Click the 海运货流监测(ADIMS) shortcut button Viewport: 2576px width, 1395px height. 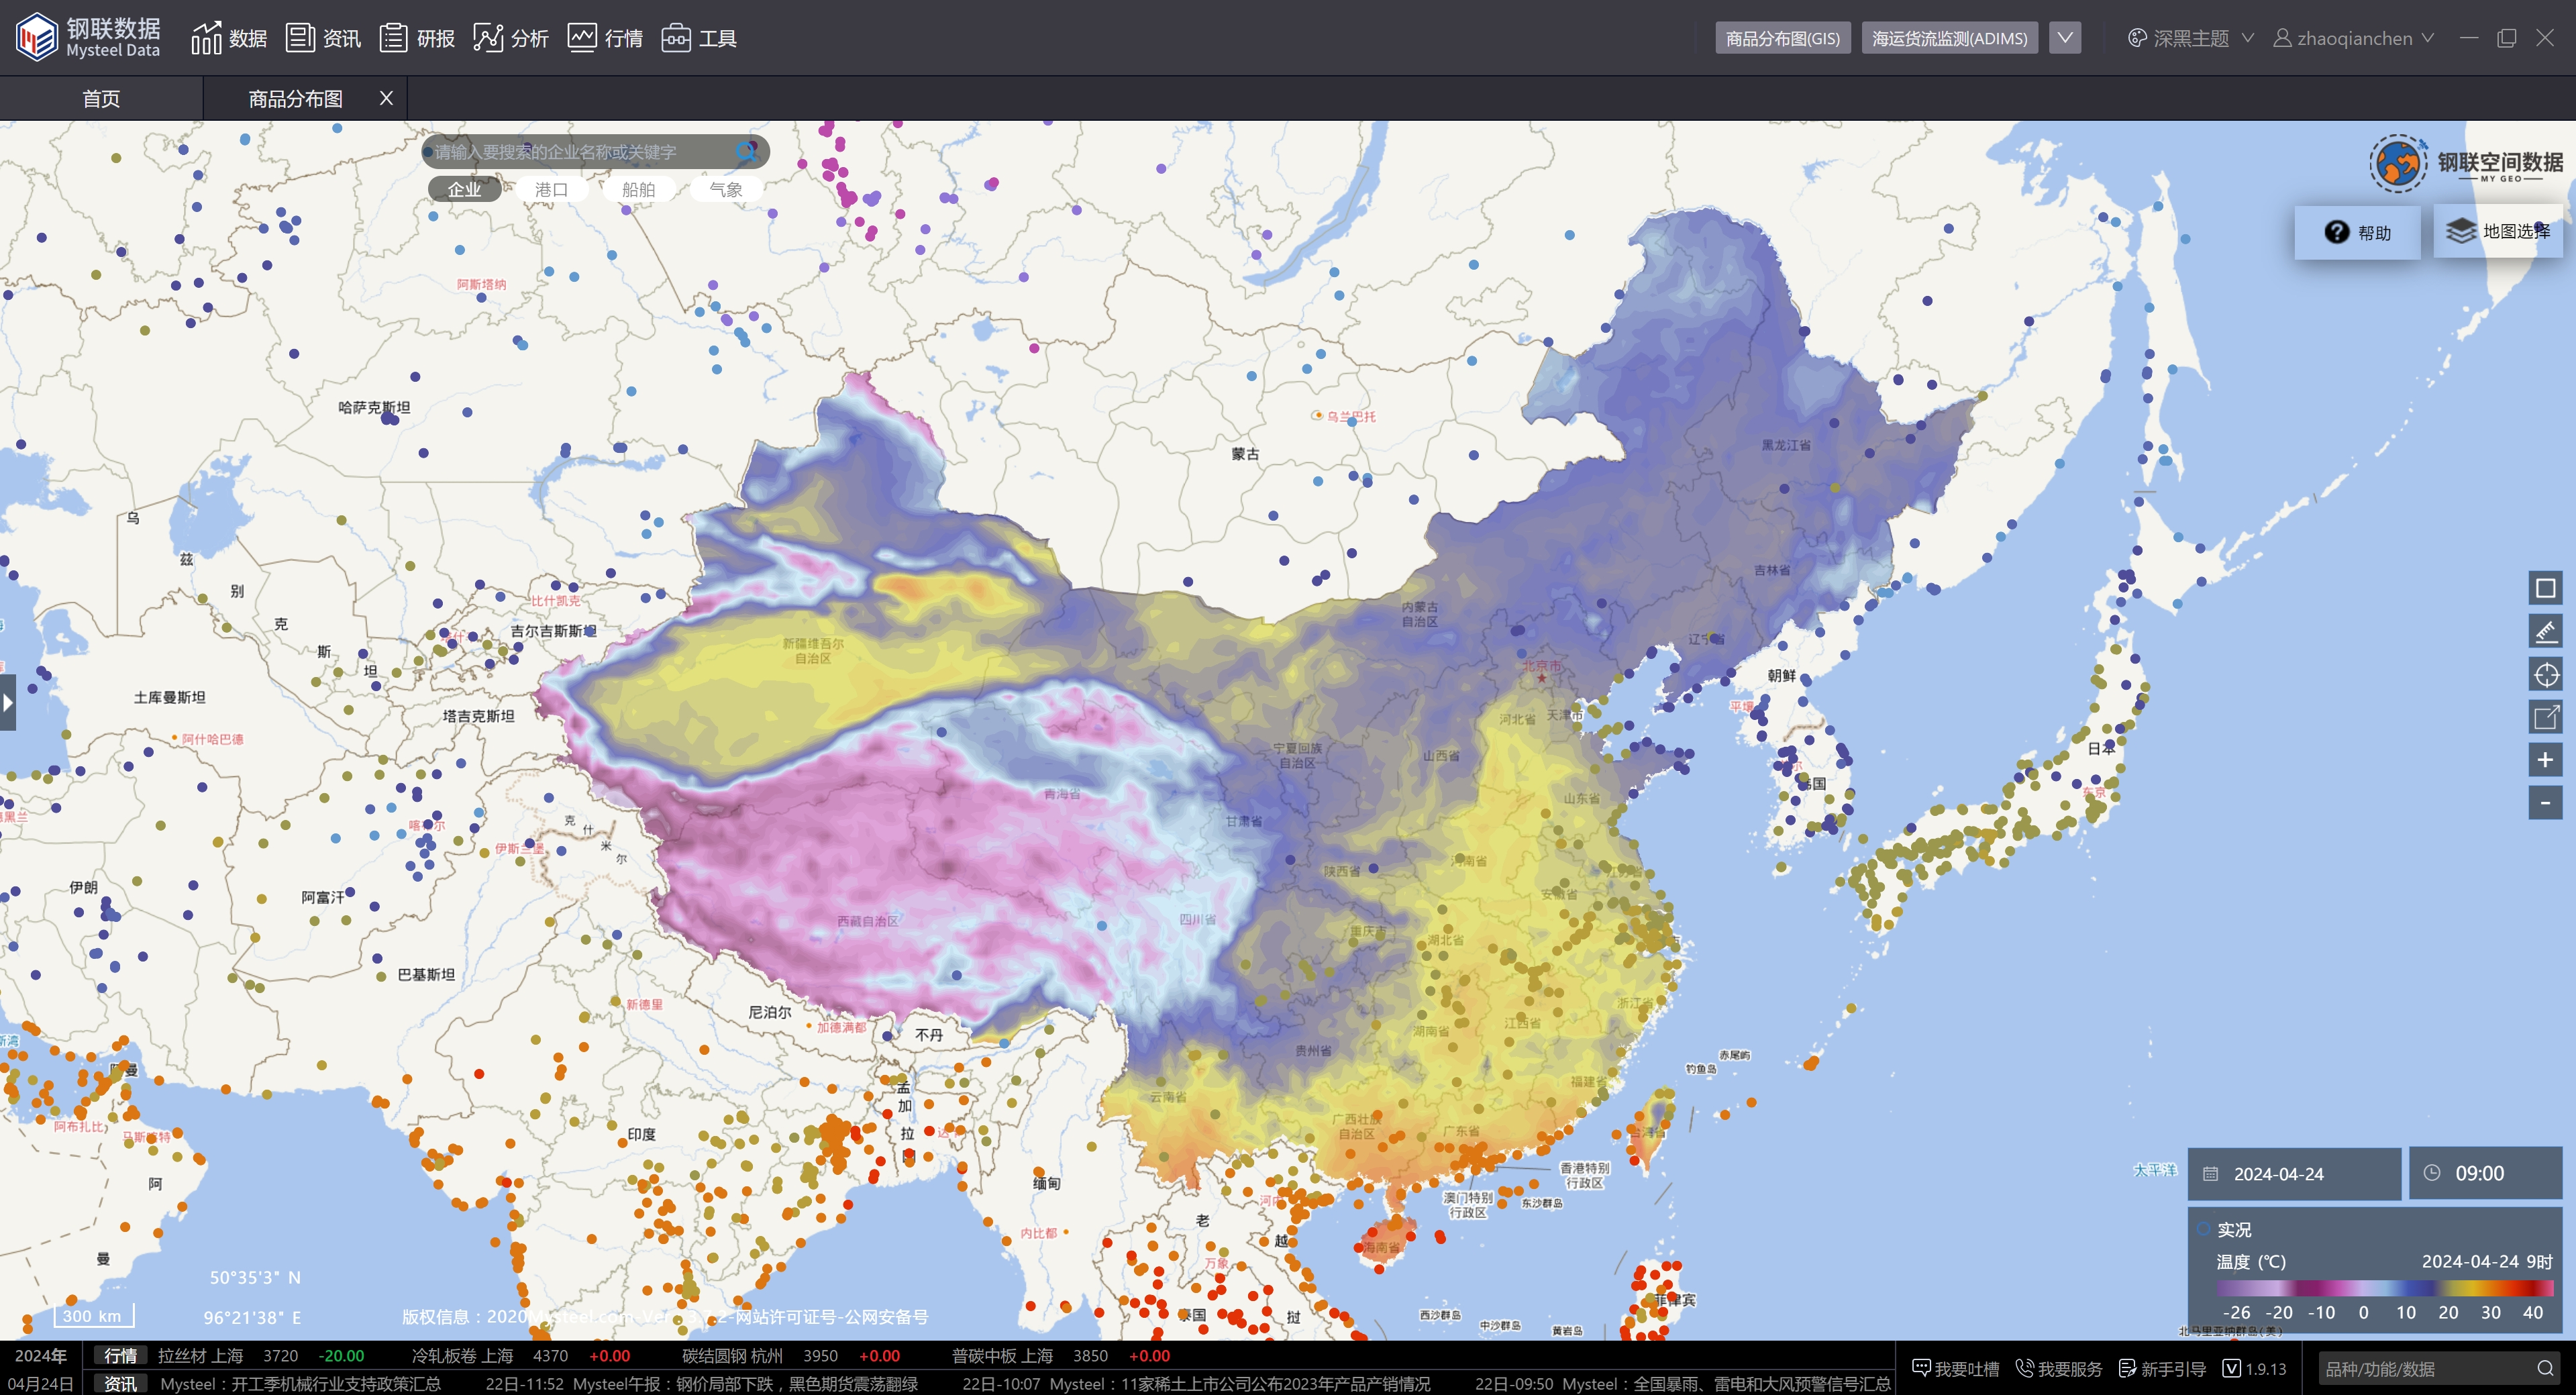coord(1949,38)
